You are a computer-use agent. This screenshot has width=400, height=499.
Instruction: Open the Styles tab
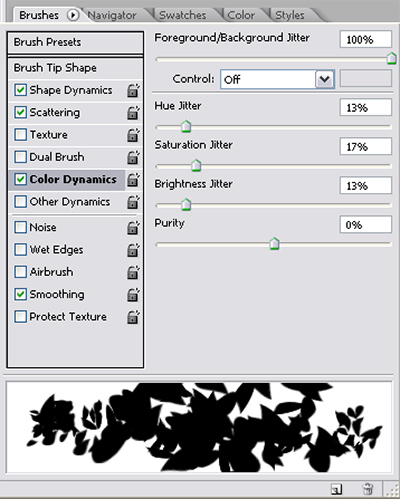click(x=290, y=15)
